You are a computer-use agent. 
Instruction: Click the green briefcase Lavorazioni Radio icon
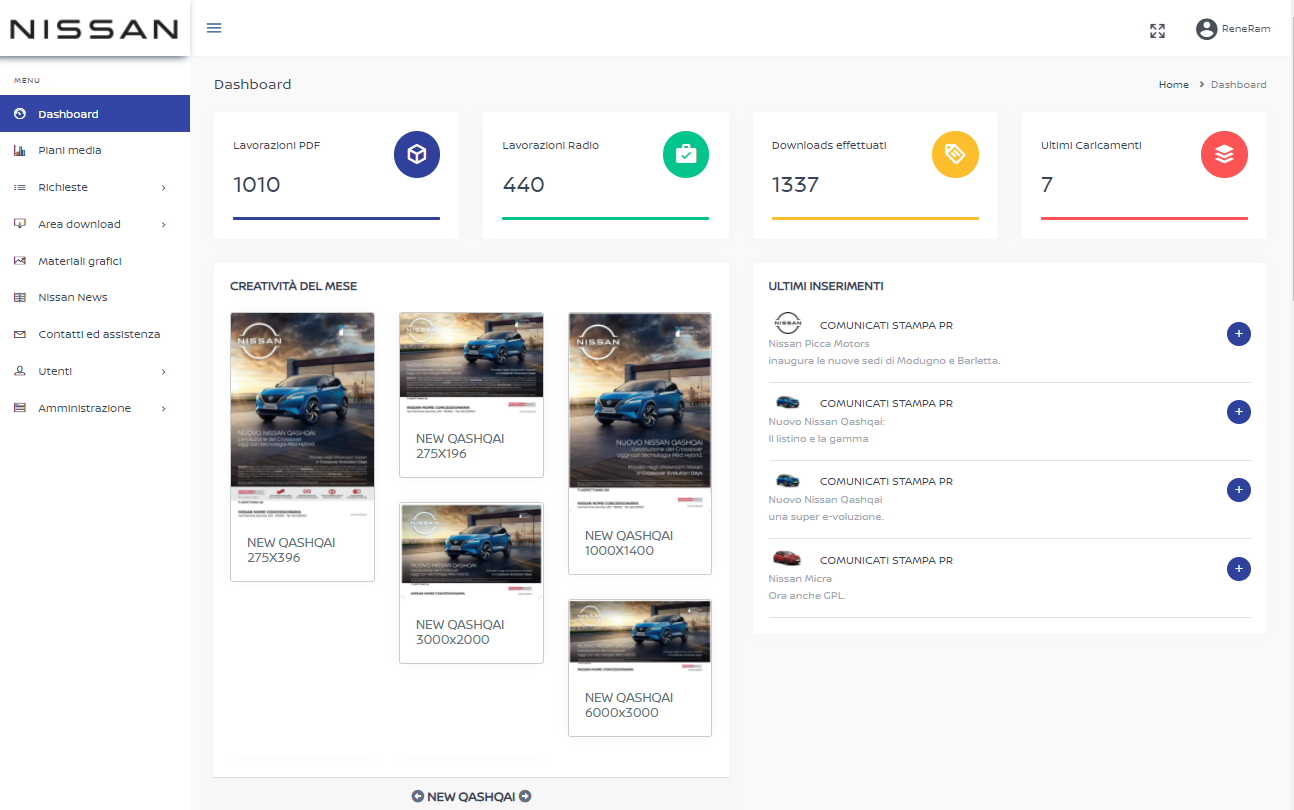[686, 155]
